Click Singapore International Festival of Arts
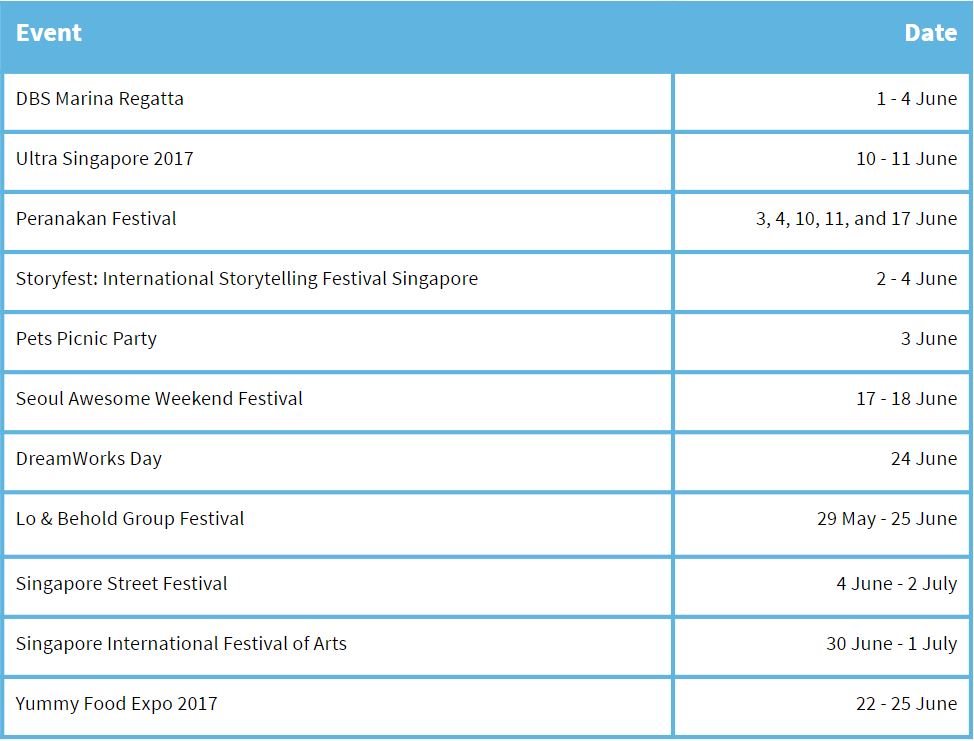This screenshot has width=974, height=741. [x=181, y=644]
